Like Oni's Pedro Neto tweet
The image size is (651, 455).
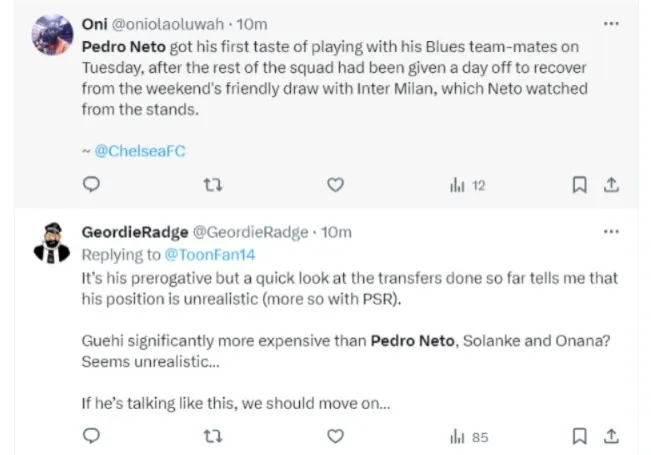pyautogui.click(x=336, y=184)
